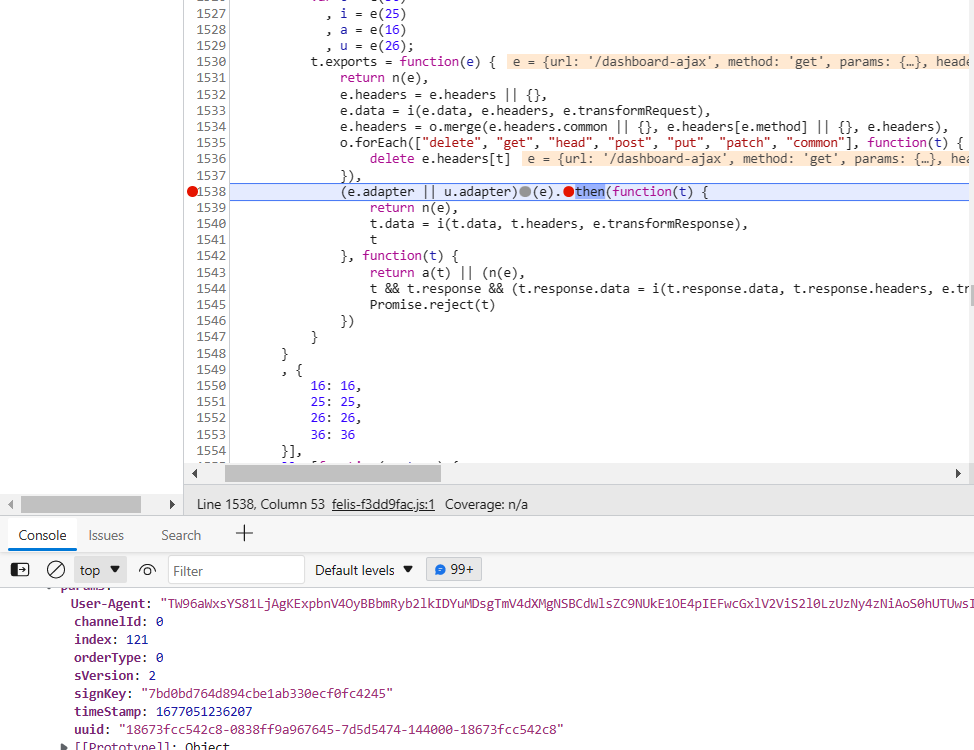
Task: Click the timeStamp value 1677051236207
Action: [x=204, y=711]
